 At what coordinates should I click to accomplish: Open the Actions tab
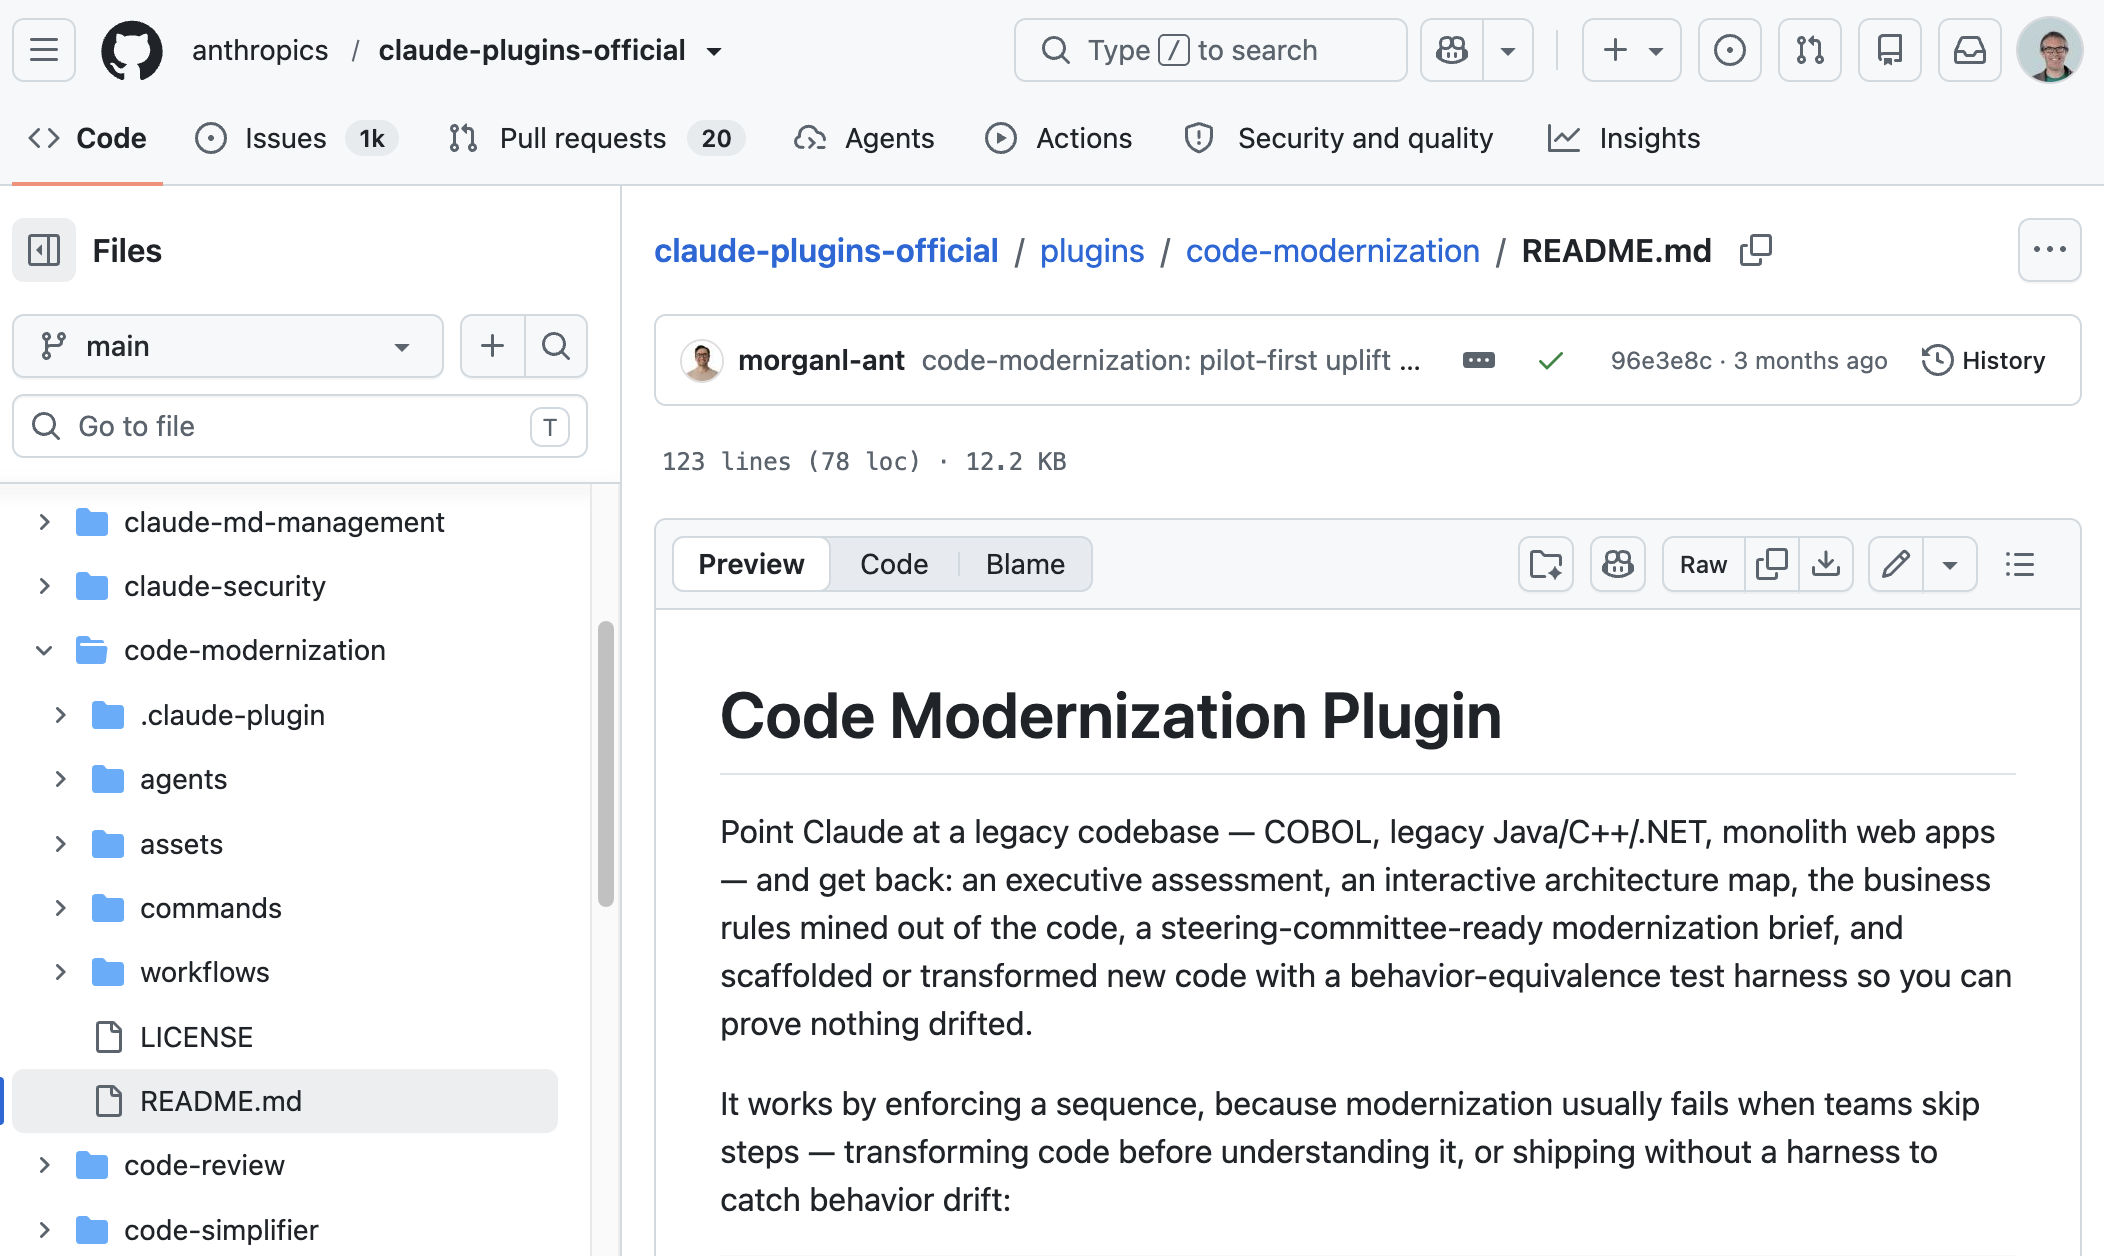pyautogui.click(x=1058, y=138)
